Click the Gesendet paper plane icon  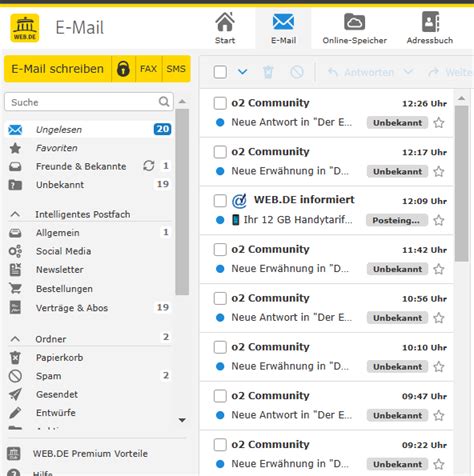15,394
